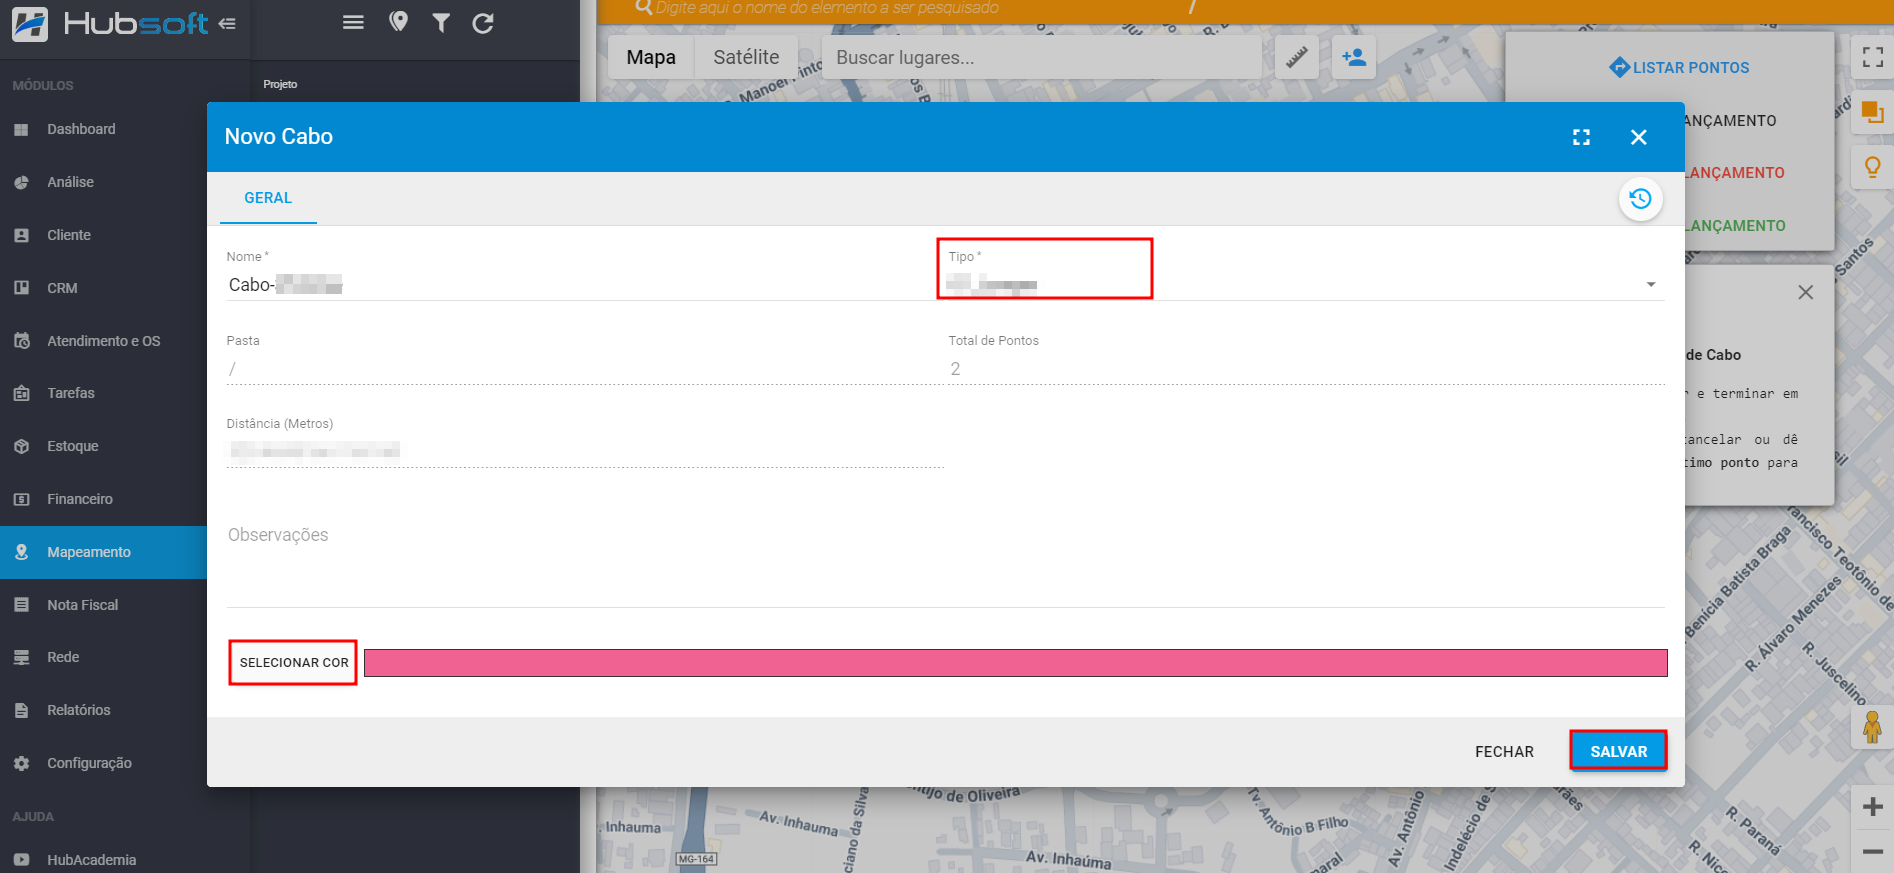Open the HubAcademia link
Screen dimensions: 1894x873
tap(91, 860)
